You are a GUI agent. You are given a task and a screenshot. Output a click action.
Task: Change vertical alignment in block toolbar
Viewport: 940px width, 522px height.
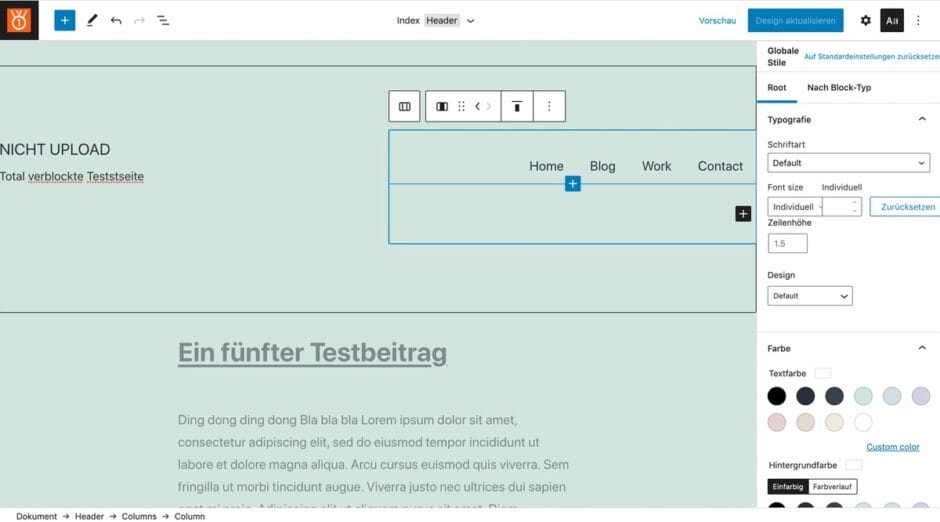pos(517,106)
